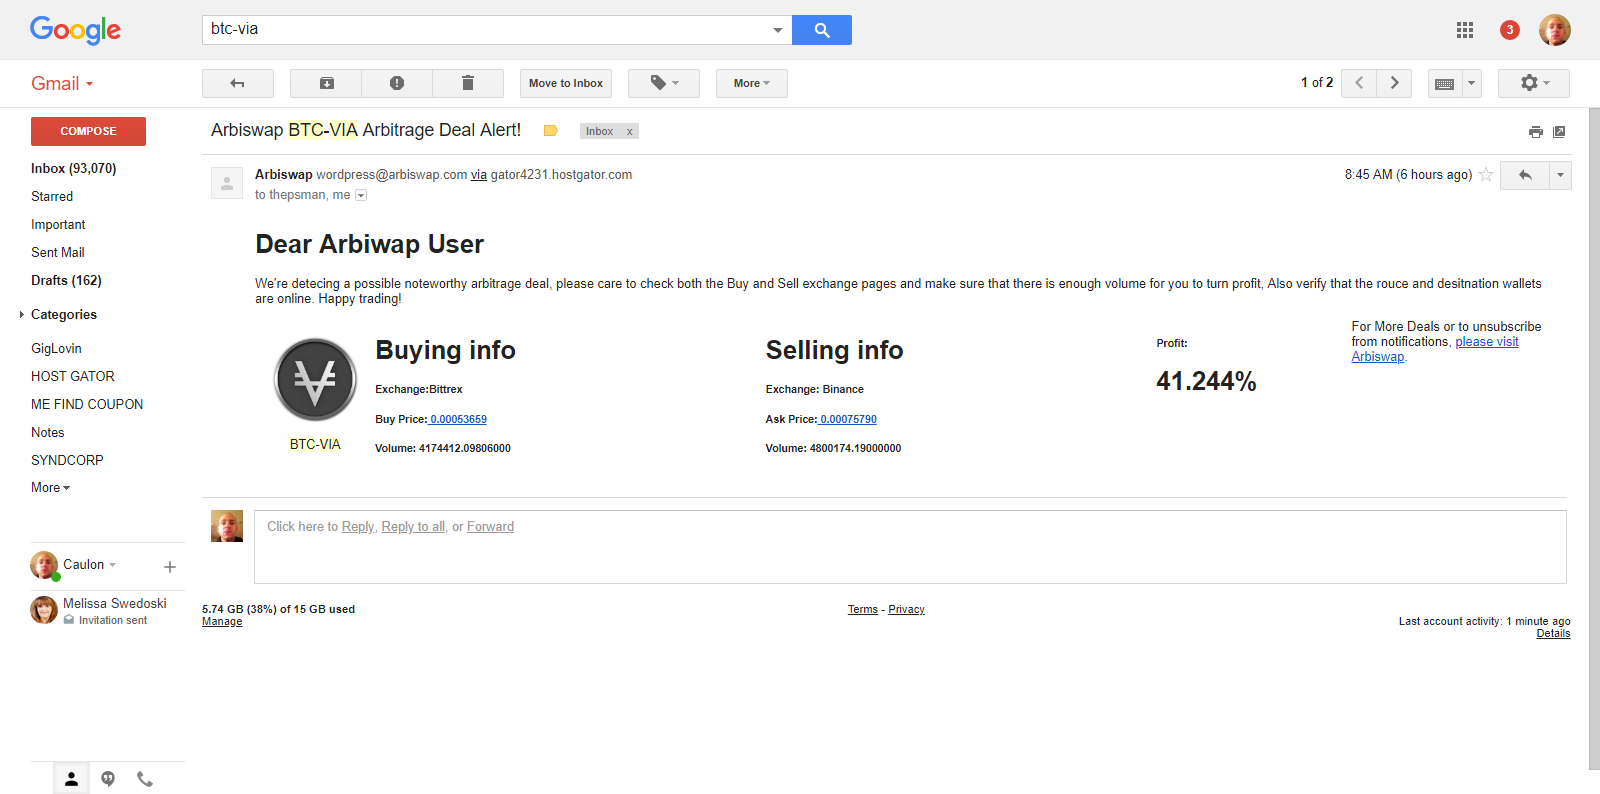Image resolution: width=1600 pixels, height=794 pixels.
Task: Click the COMPOSE button
Action: [88, 131]
